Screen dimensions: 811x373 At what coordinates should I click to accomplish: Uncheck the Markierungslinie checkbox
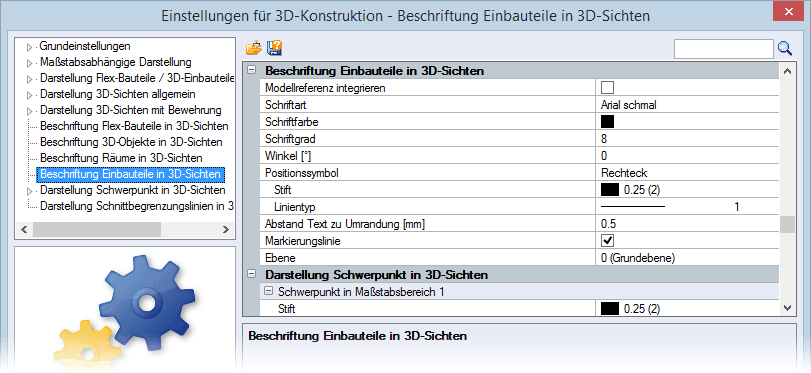(x=607, y=241)
